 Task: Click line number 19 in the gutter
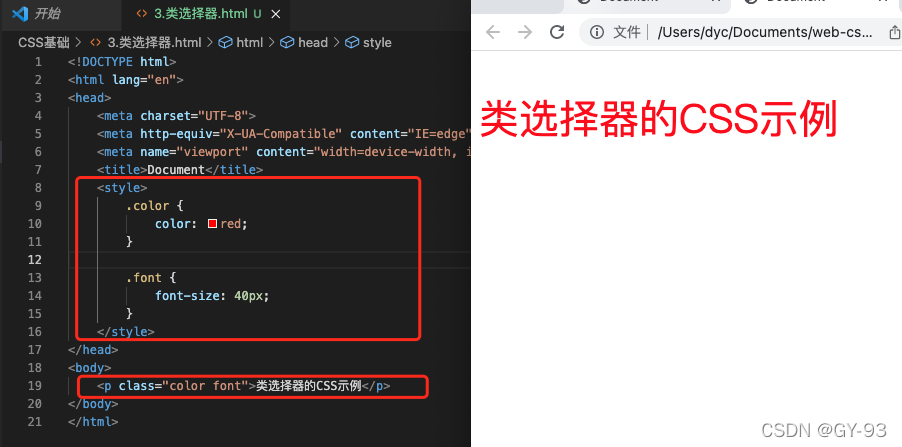pyautogui.click(x=35, y=385)
